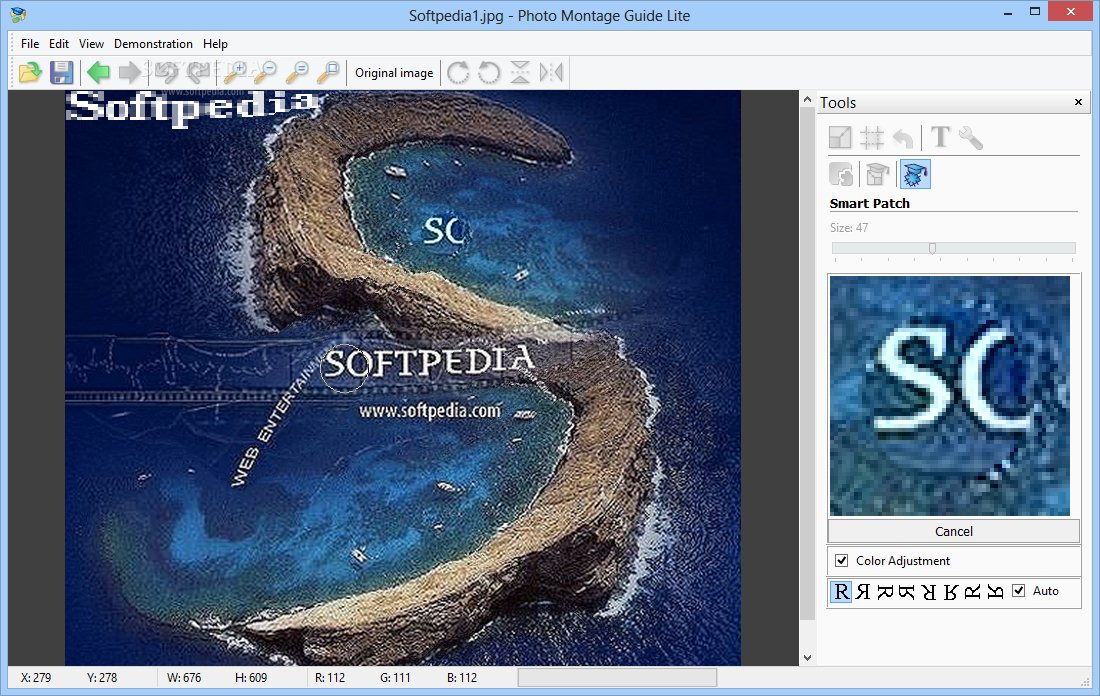Select the blue Smart Patch tool
This screenshot has height=696, width=1100.
915,174
